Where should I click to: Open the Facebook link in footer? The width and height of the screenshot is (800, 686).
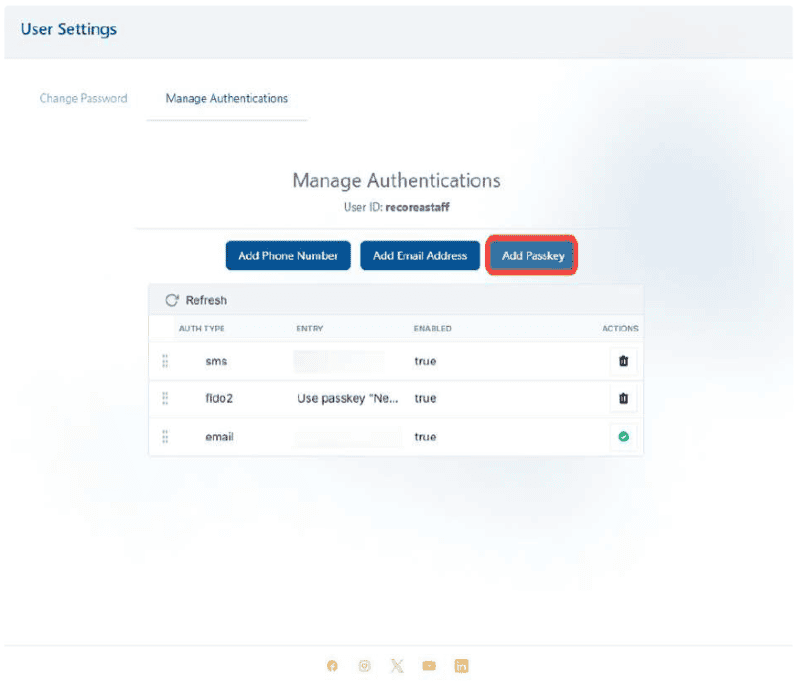click(332, 666)
